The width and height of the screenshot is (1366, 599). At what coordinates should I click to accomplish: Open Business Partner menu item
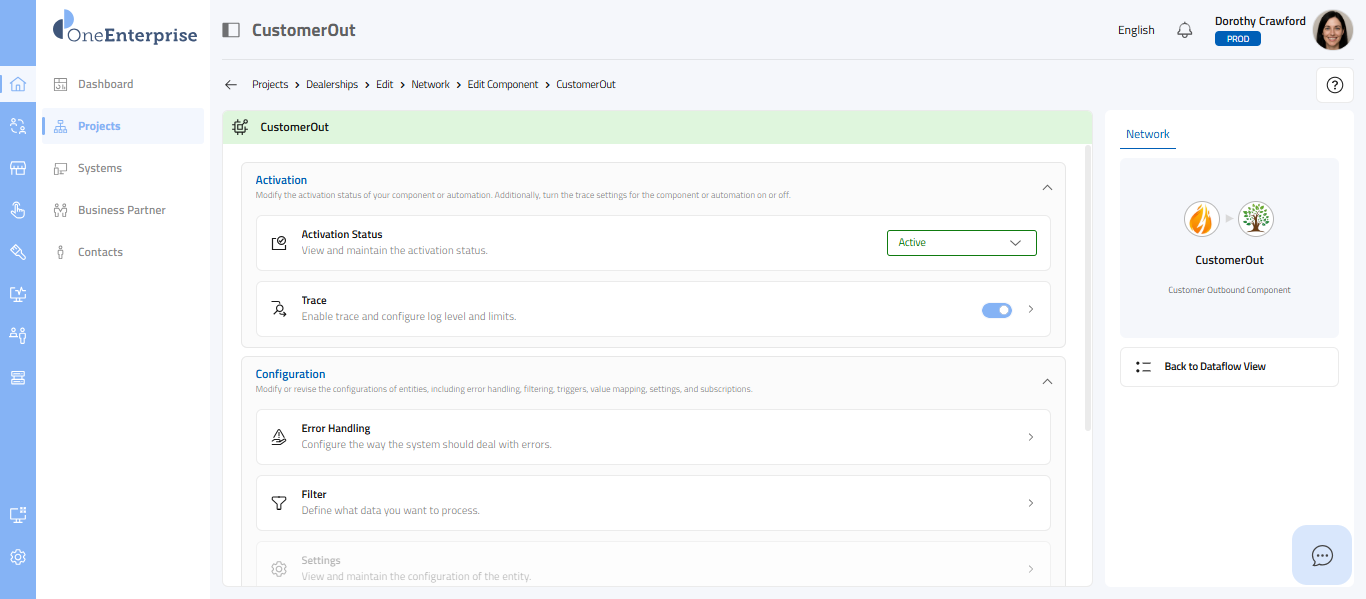point(121,210)
